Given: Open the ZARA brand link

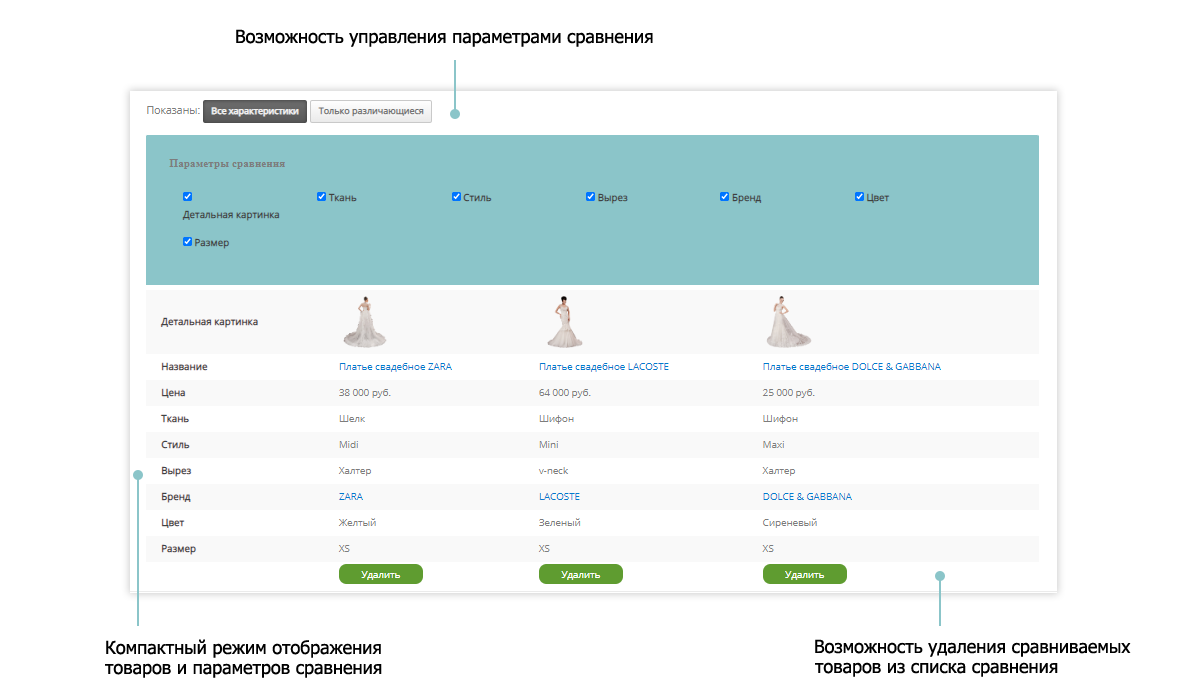Looking at the screenshot, I should [351, 497].
